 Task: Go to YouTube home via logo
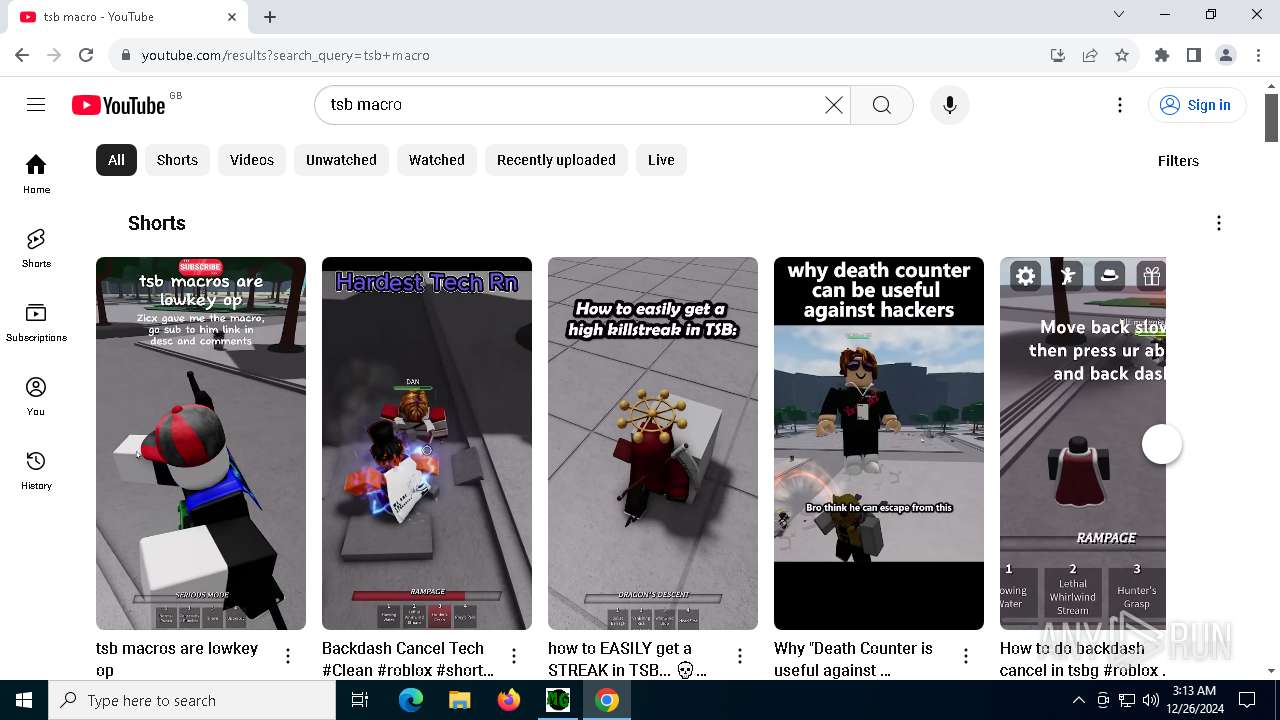pyautogui.click(x=118, y=105)
